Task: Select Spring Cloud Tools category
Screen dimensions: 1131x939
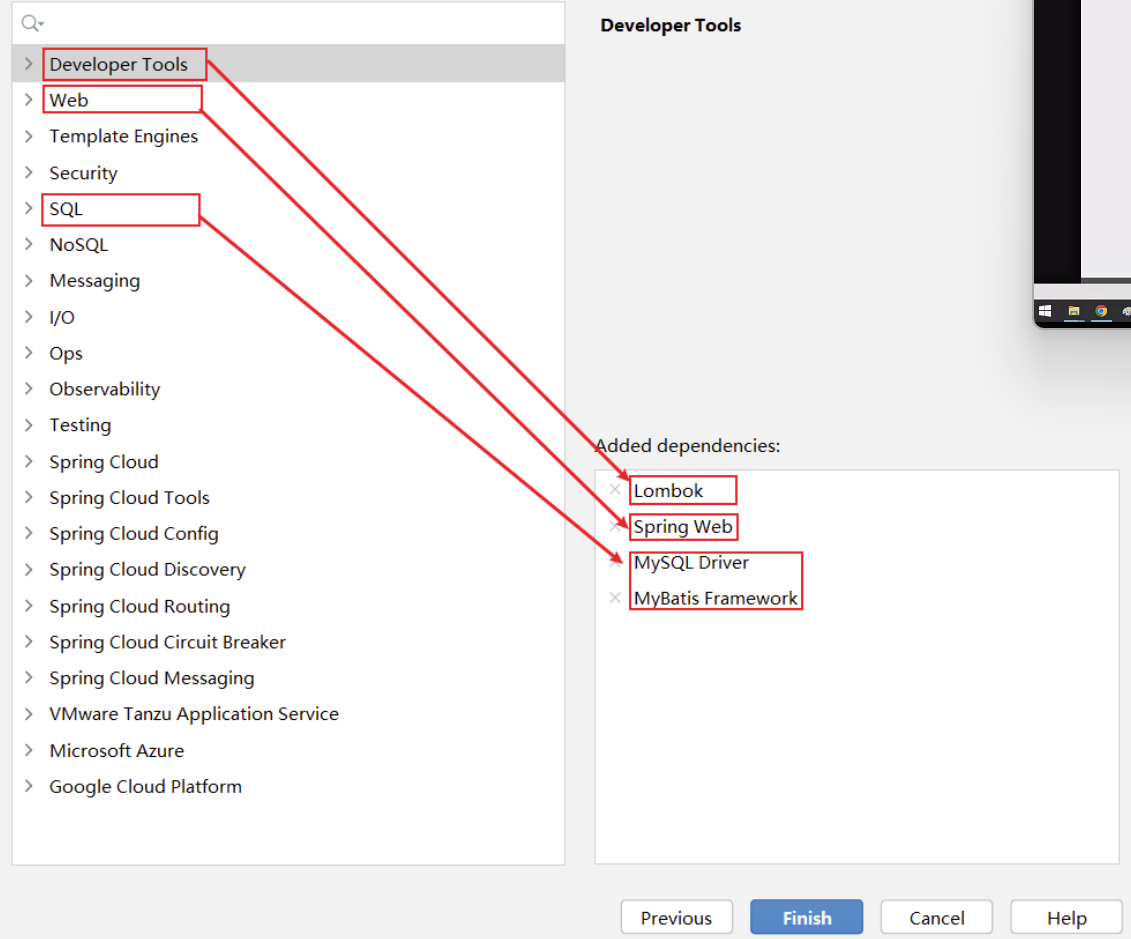Action: (129, 498)
